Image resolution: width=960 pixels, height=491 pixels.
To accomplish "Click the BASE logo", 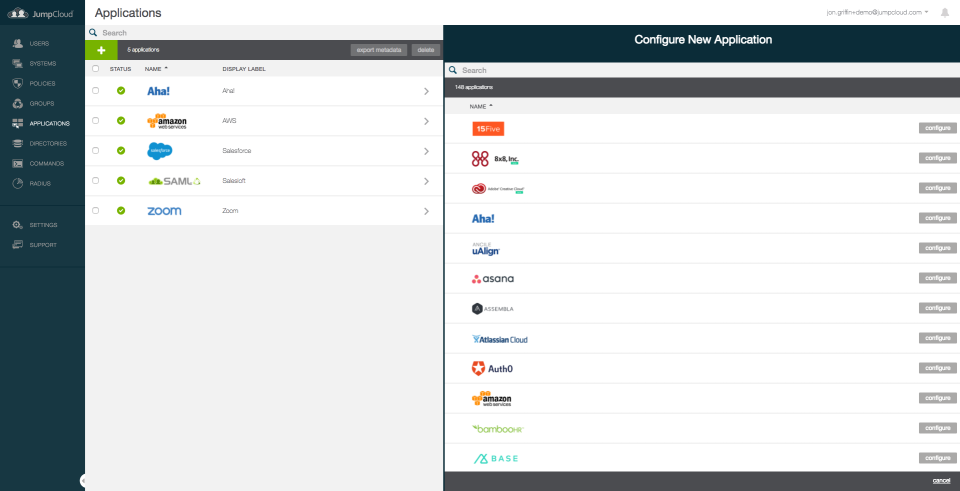I will click(x=495, y=459).
